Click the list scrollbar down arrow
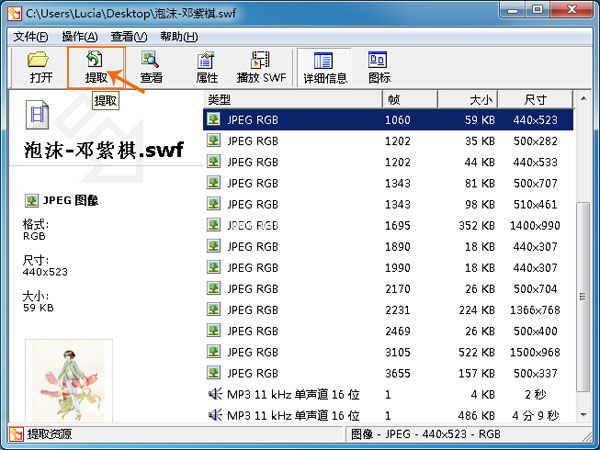600x450 pixels. [583, 414]
